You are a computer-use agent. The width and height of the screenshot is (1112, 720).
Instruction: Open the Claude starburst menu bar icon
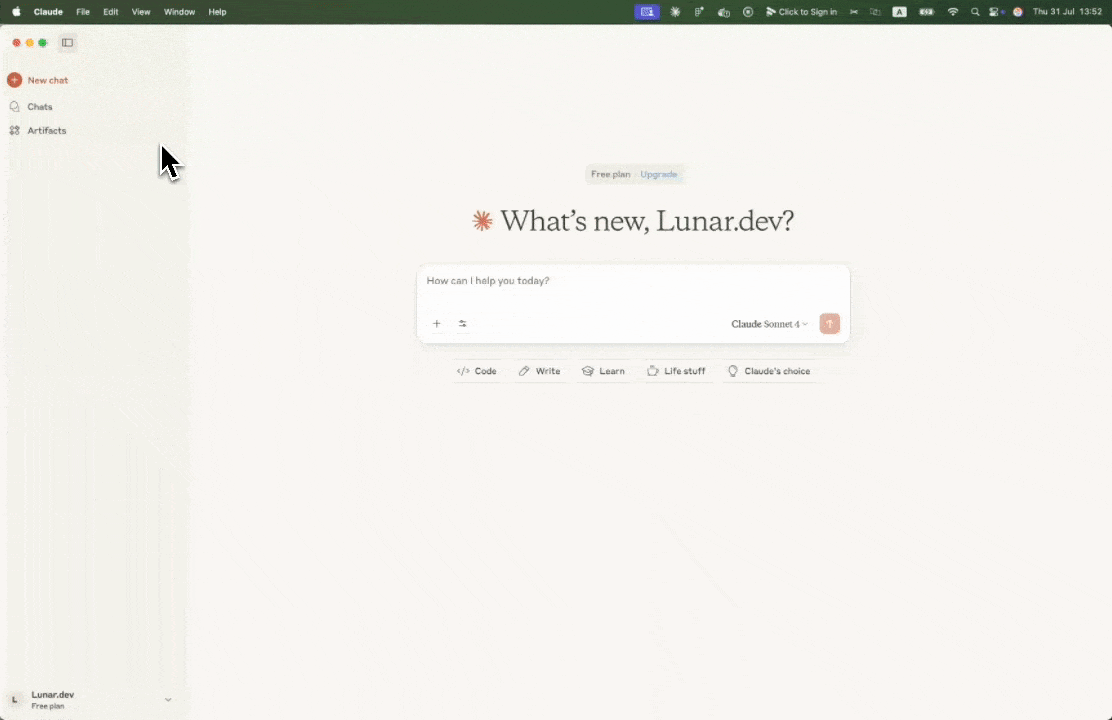tap(675, 12)
